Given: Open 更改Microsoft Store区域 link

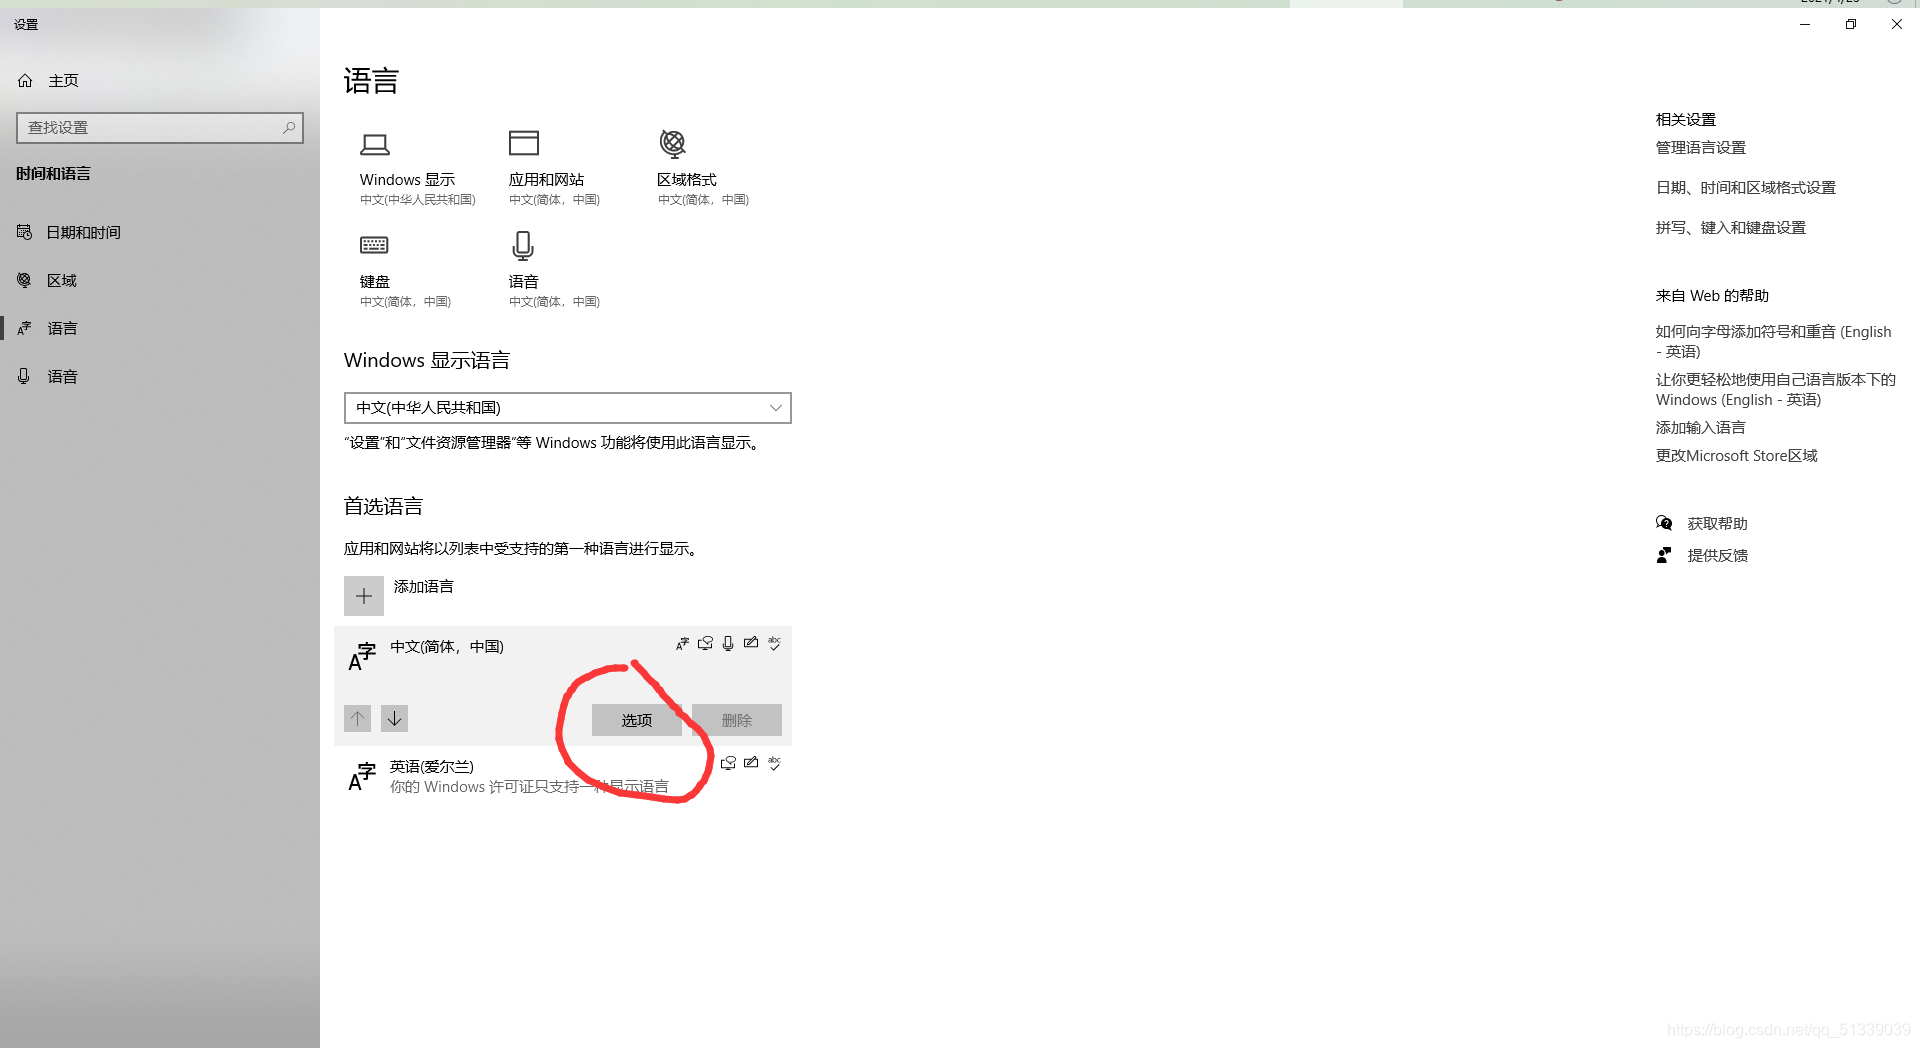Looking at the screenshot, I should click(1737, 455).
